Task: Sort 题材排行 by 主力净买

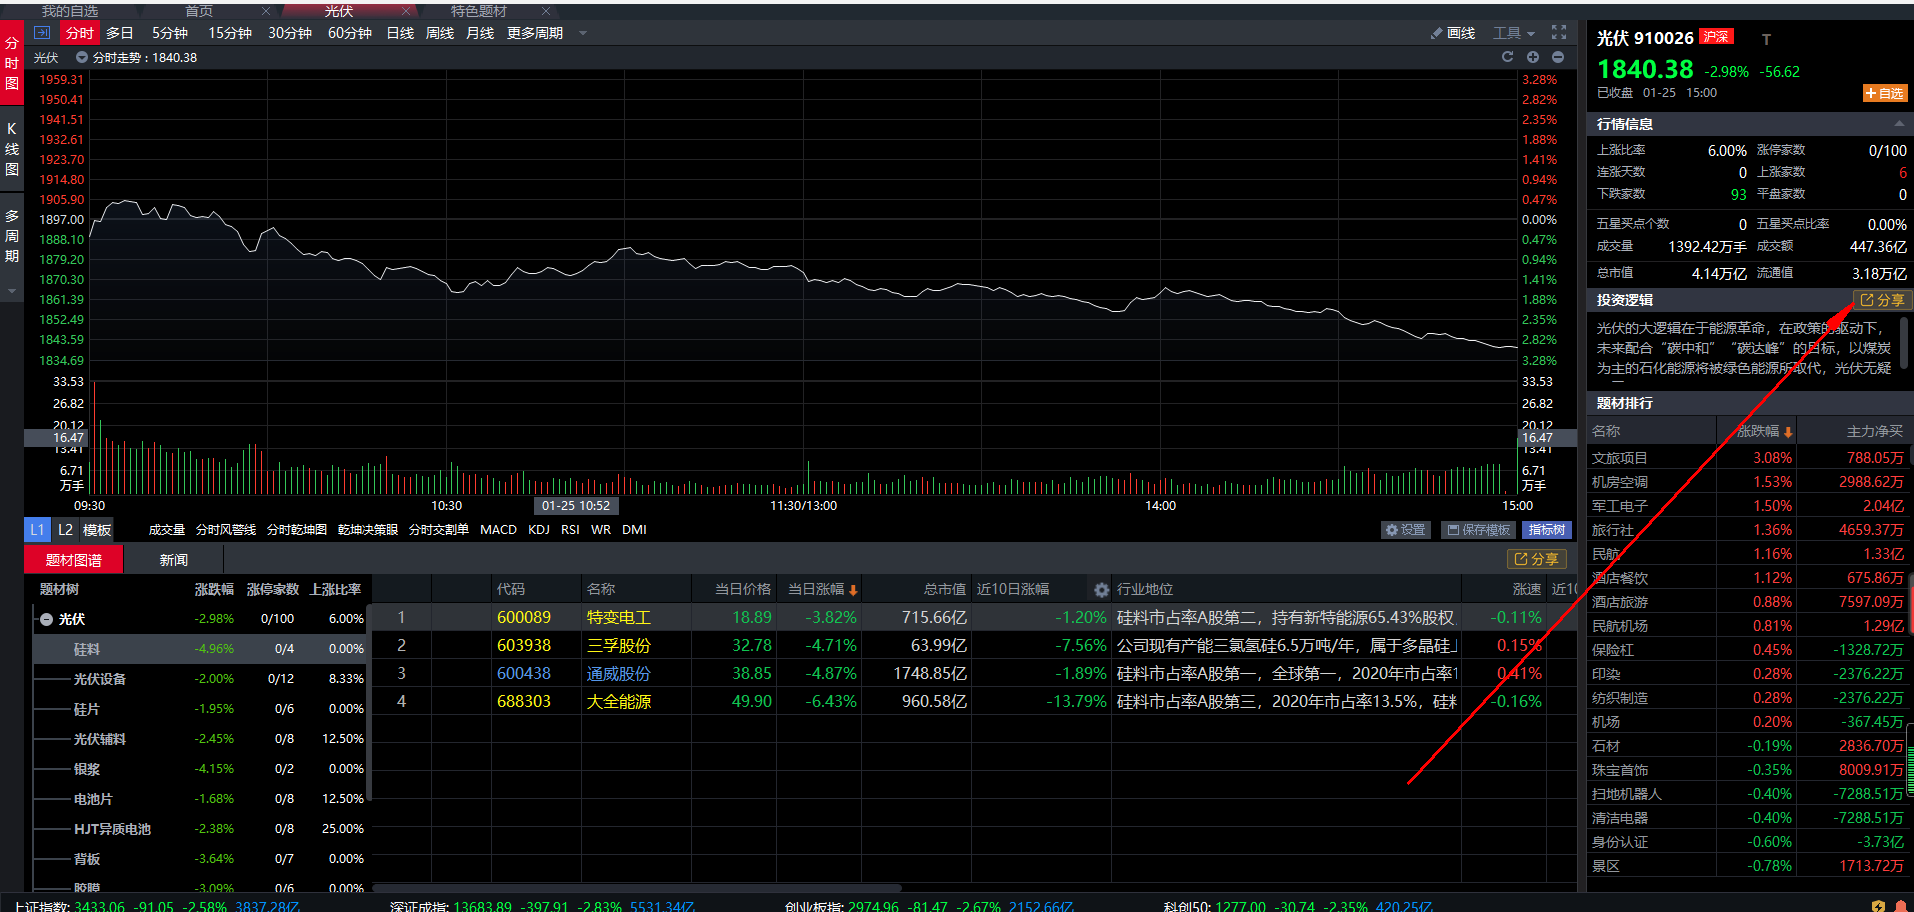Action: [x=1874, y=431]
